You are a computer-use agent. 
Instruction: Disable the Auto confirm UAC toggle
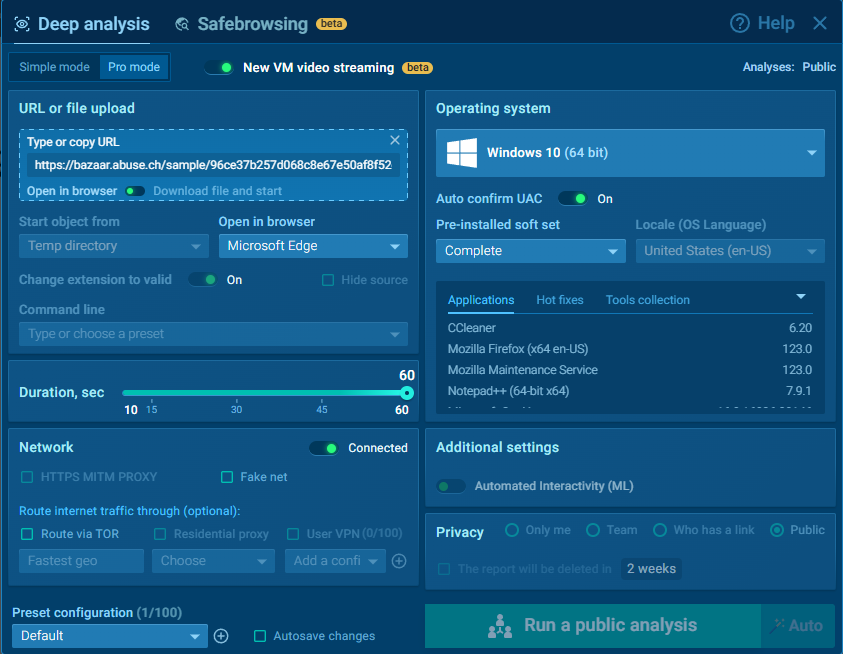pyautogui.click(x=573, y=199)
